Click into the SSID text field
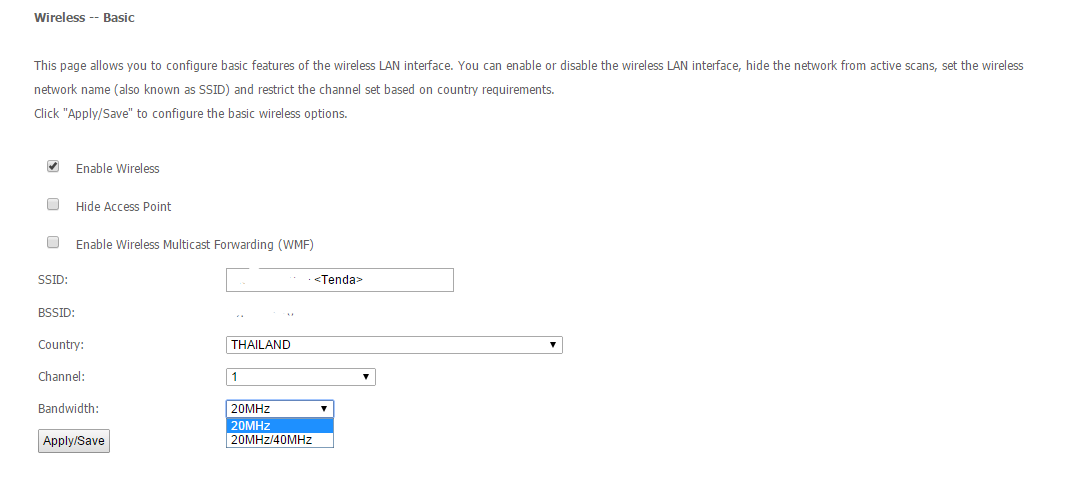The height and width of the screenshot is (504, 1076). 340,279
